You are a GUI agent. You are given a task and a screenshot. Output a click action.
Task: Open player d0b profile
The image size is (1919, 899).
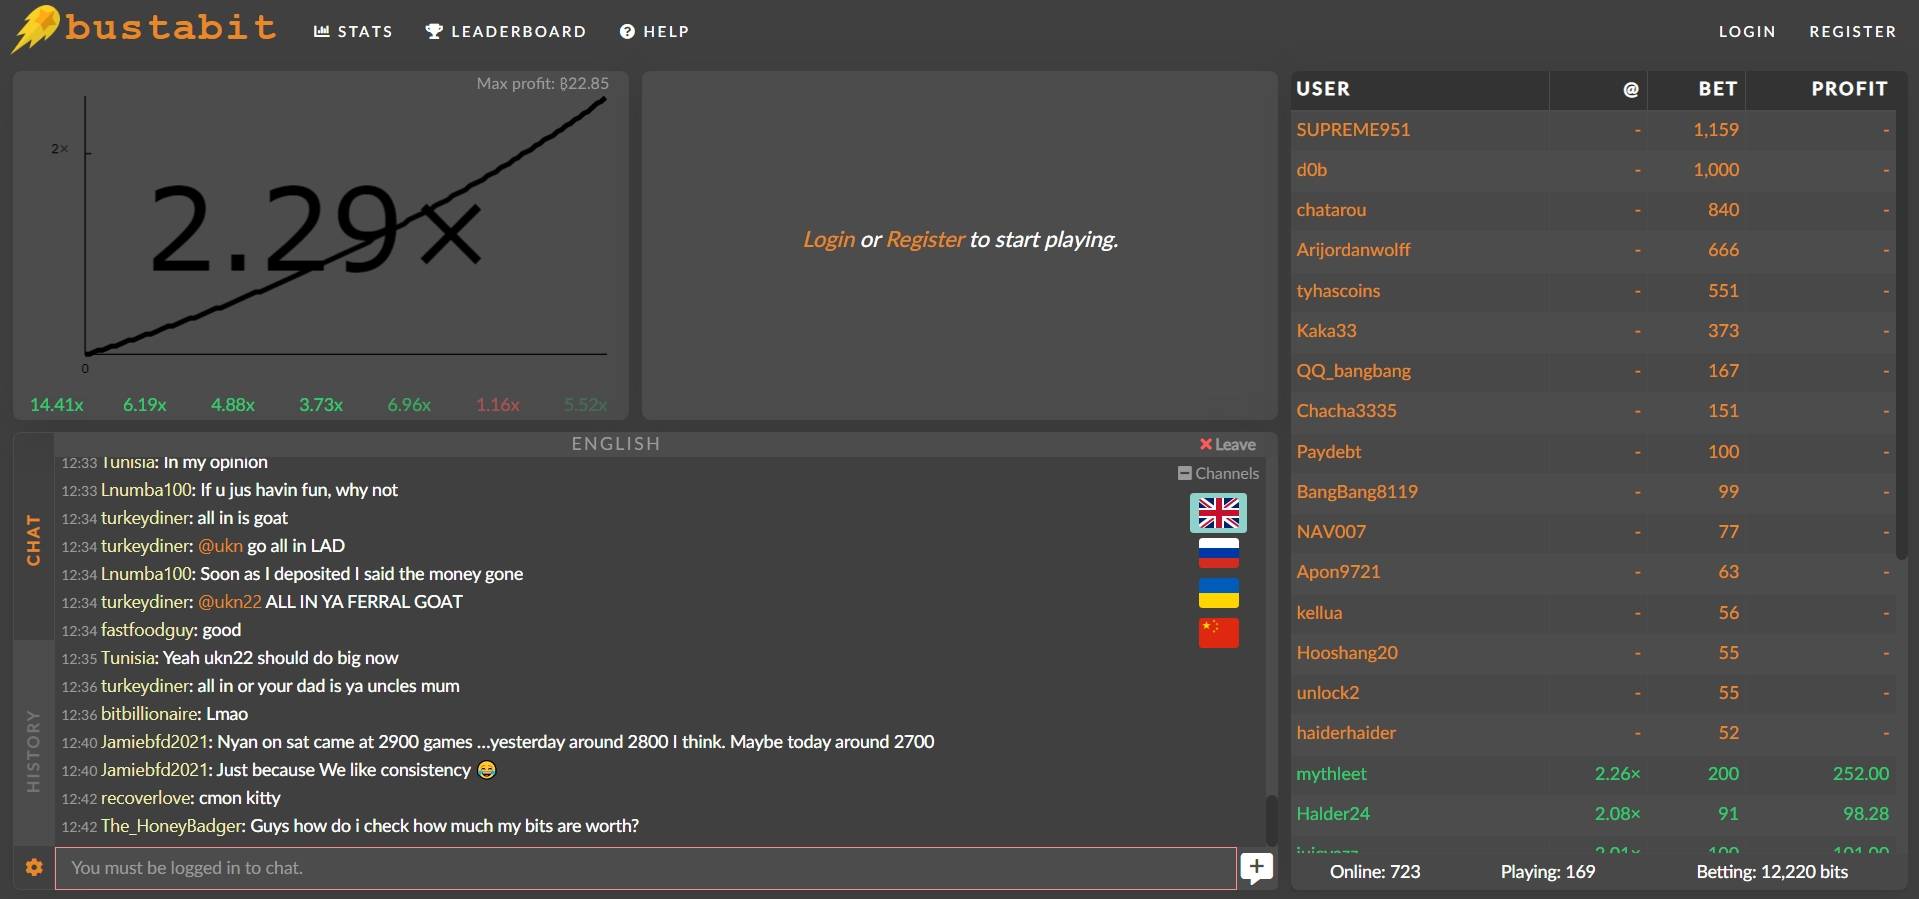click(x=1312, y=170)
